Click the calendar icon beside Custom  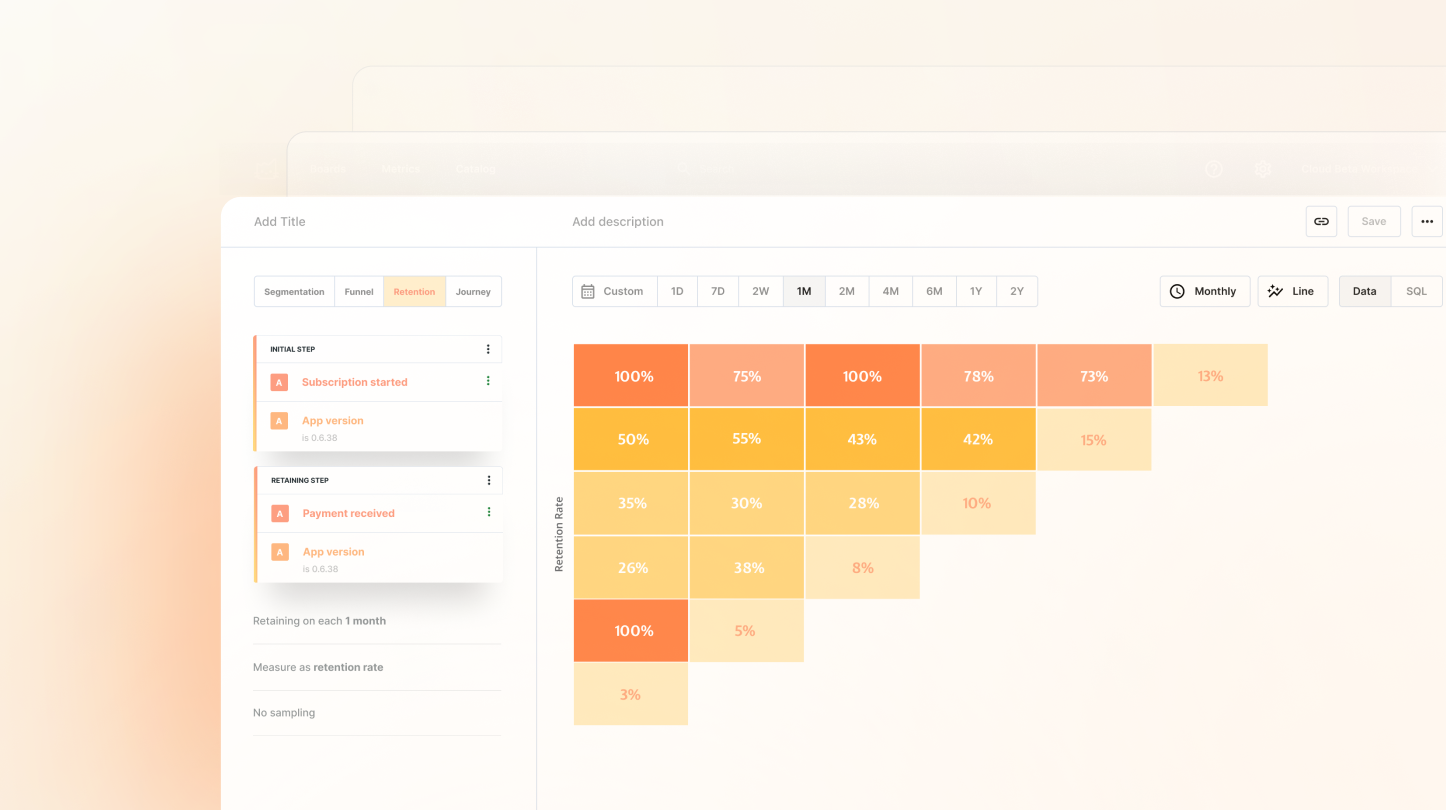coord(588,292)
